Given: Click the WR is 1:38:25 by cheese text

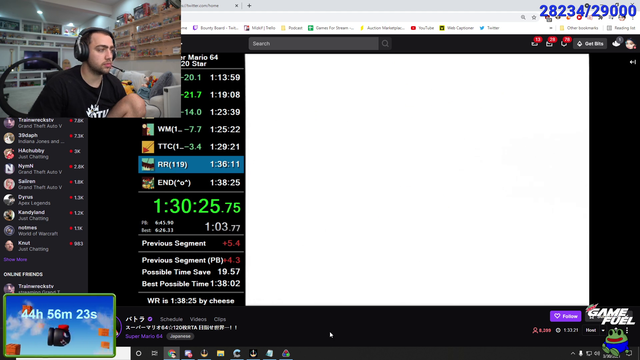Looking at the screenshot, I should click(x=191, y=301).
